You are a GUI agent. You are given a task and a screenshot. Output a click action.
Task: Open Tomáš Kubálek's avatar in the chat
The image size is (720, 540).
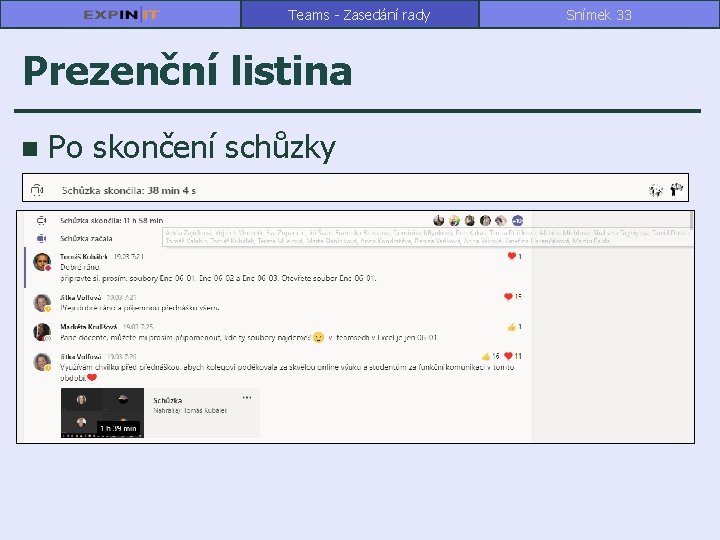[42, 262]
